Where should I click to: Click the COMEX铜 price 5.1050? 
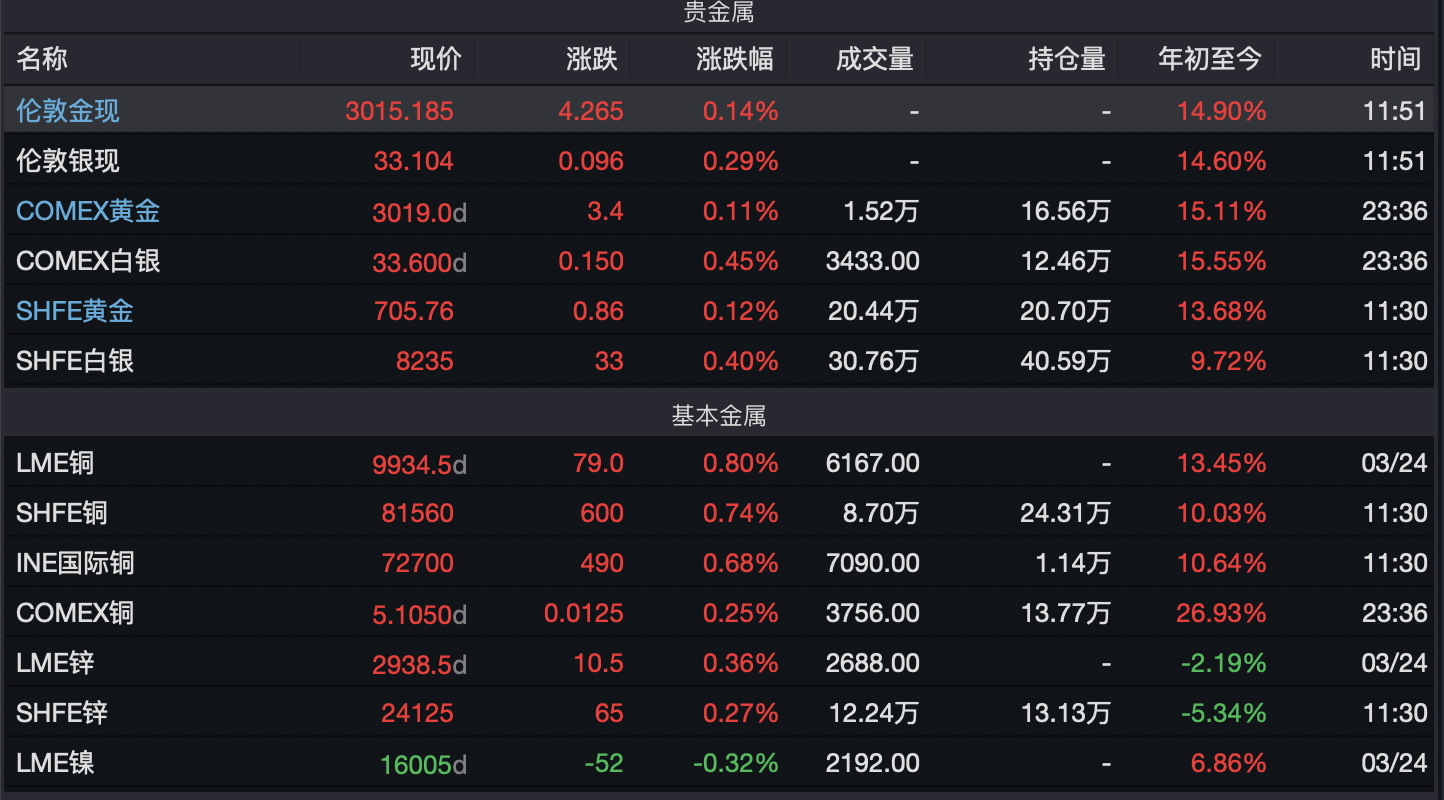tap(412, 613)
